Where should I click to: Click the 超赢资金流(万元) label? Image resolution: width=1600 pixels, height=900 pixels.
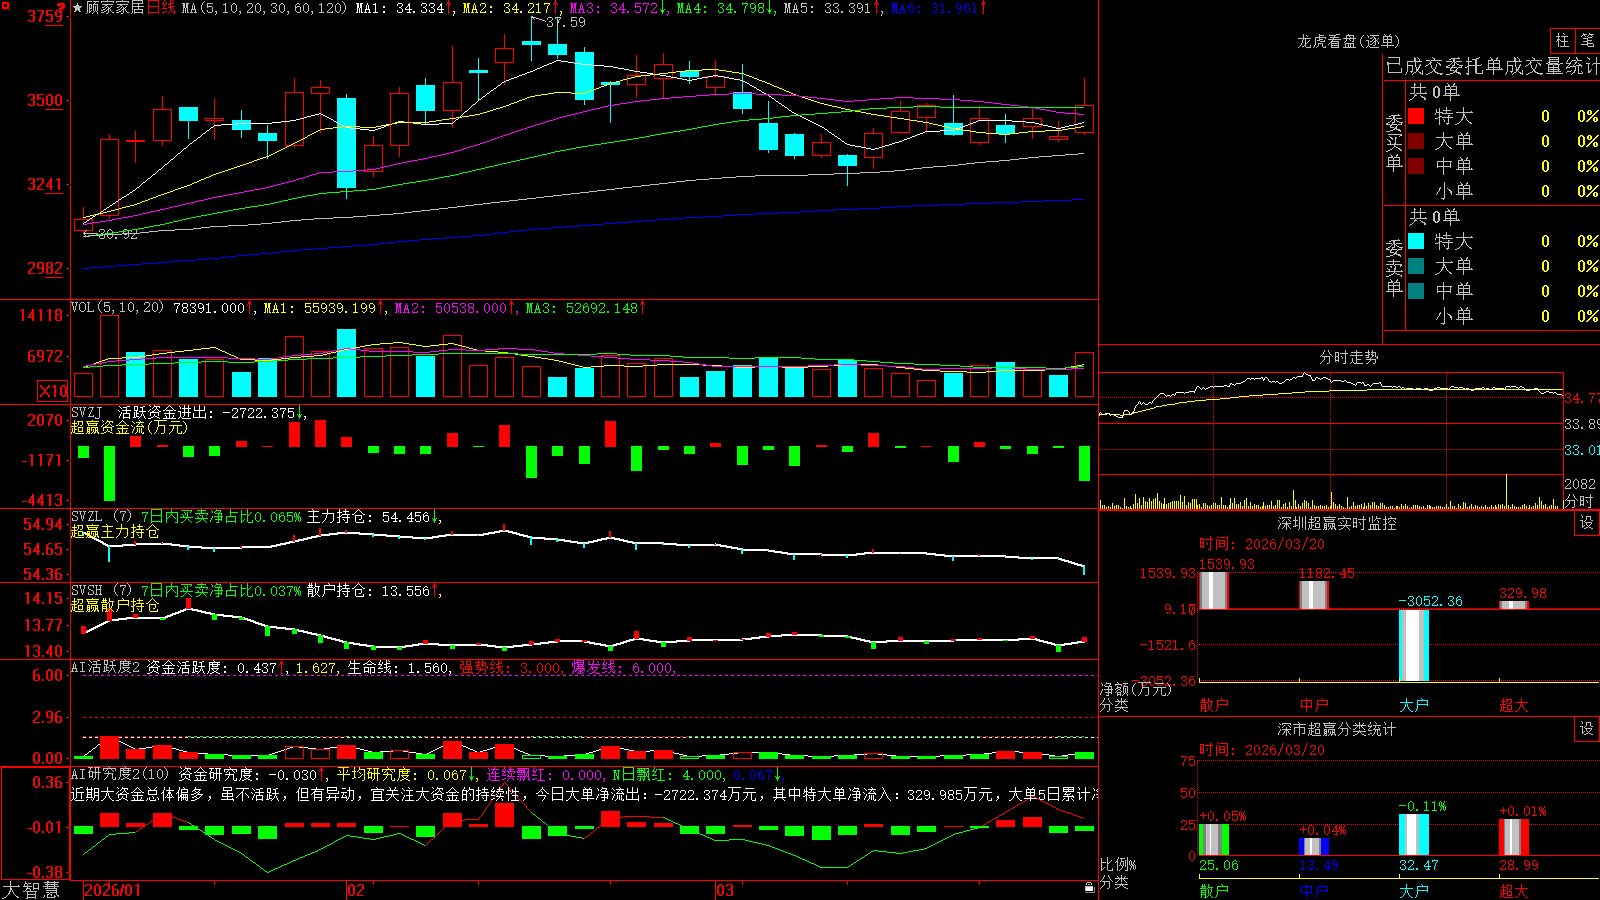click(129, 427)
